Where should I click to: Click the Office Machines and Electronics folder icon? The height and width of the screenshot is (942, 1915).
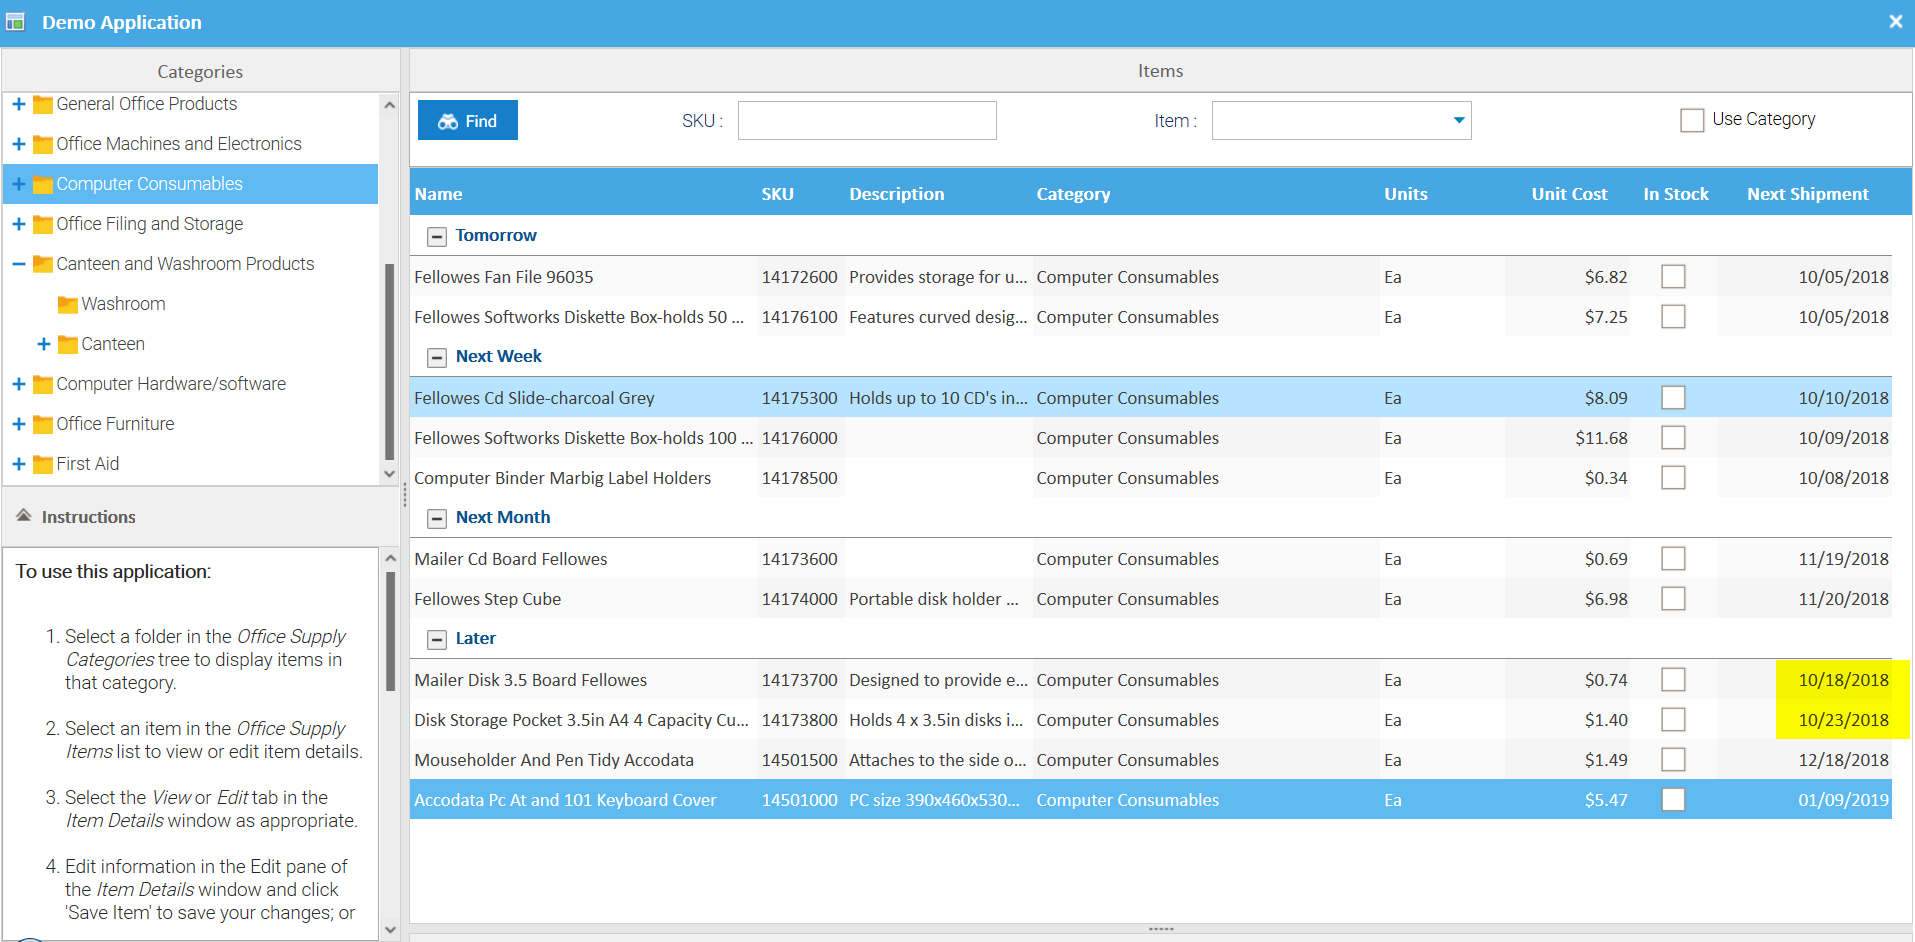tap(43, 145)
